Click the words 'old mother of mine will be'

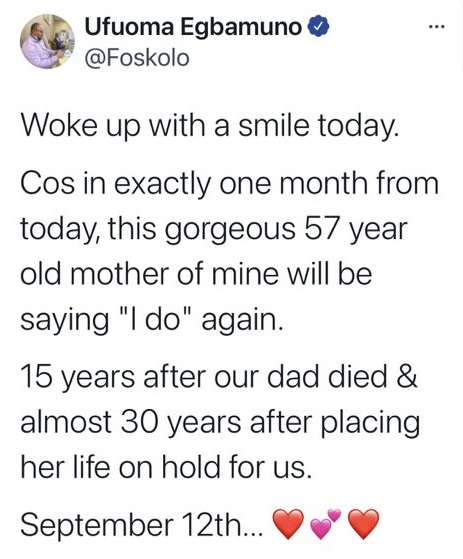coord(196,274)
